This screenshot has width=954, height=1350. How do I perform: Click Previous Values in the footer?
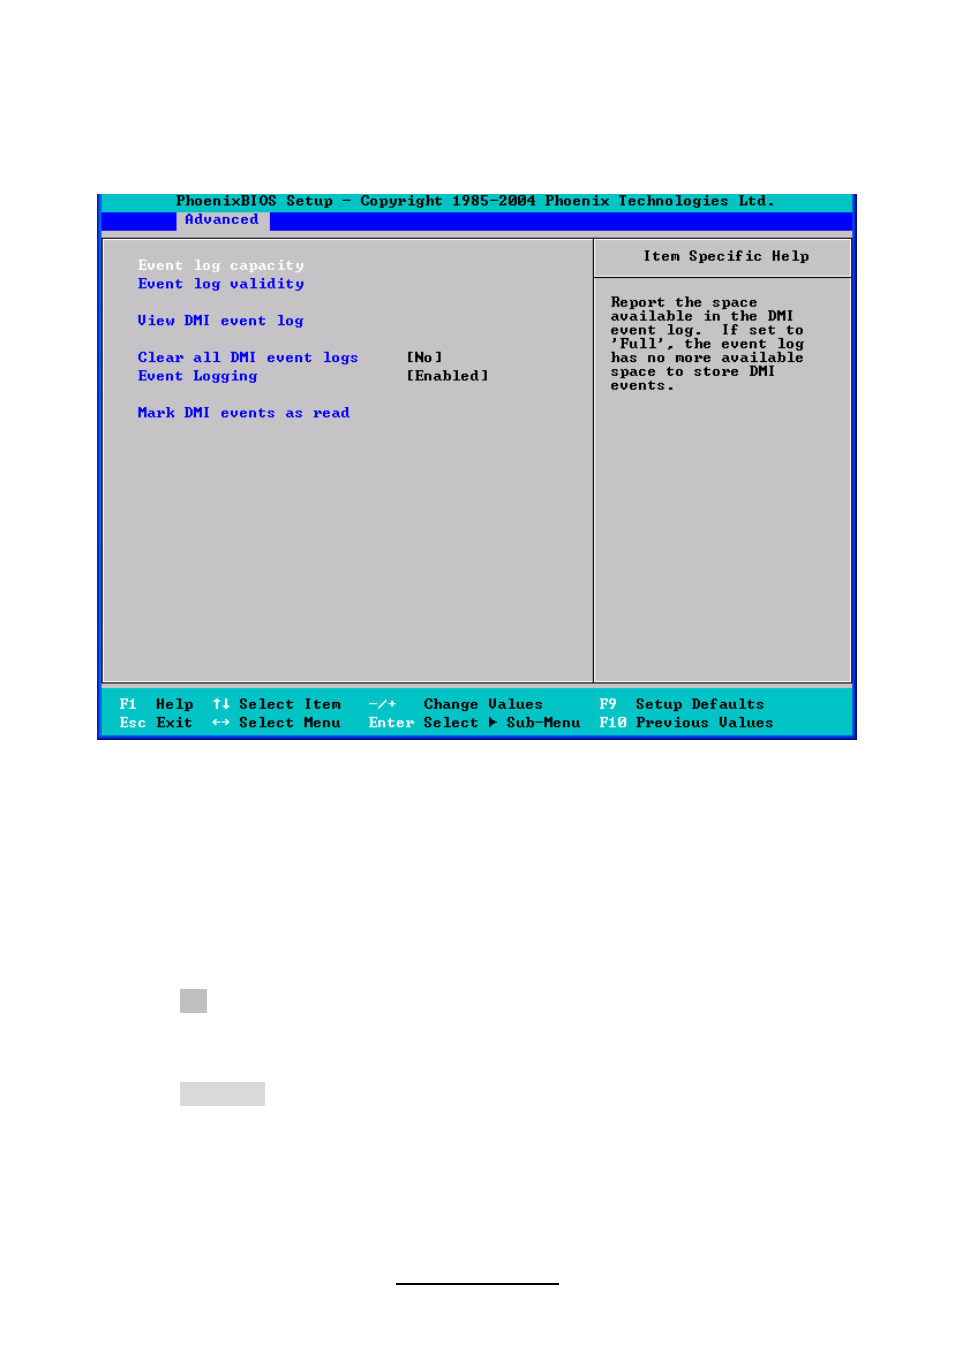pyautogui.click(x=704, y=723)
